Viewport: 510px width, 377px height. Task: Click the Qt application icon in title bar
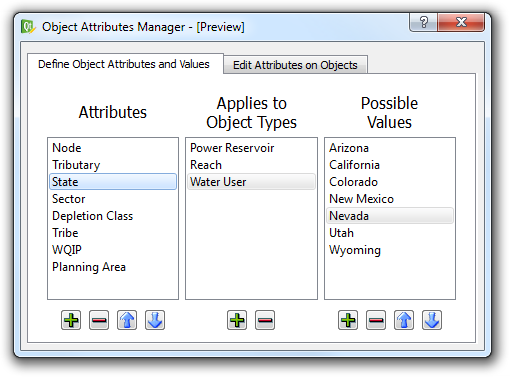point(28,27)
